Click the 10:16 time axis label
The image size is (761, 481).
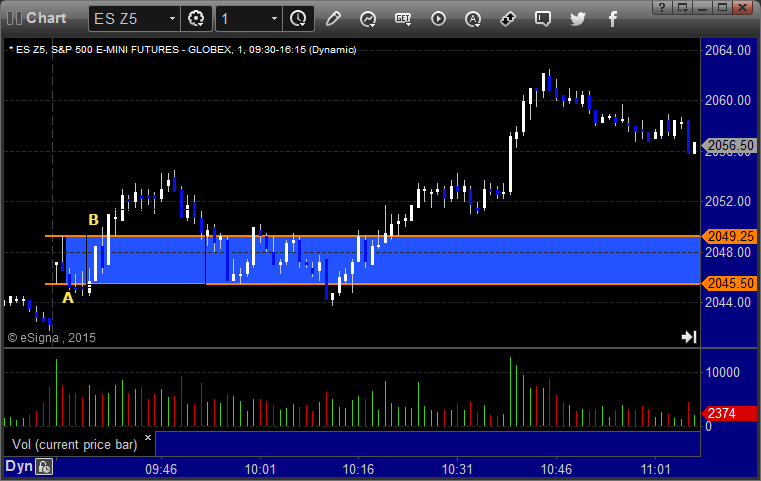[x=358, y=469]
